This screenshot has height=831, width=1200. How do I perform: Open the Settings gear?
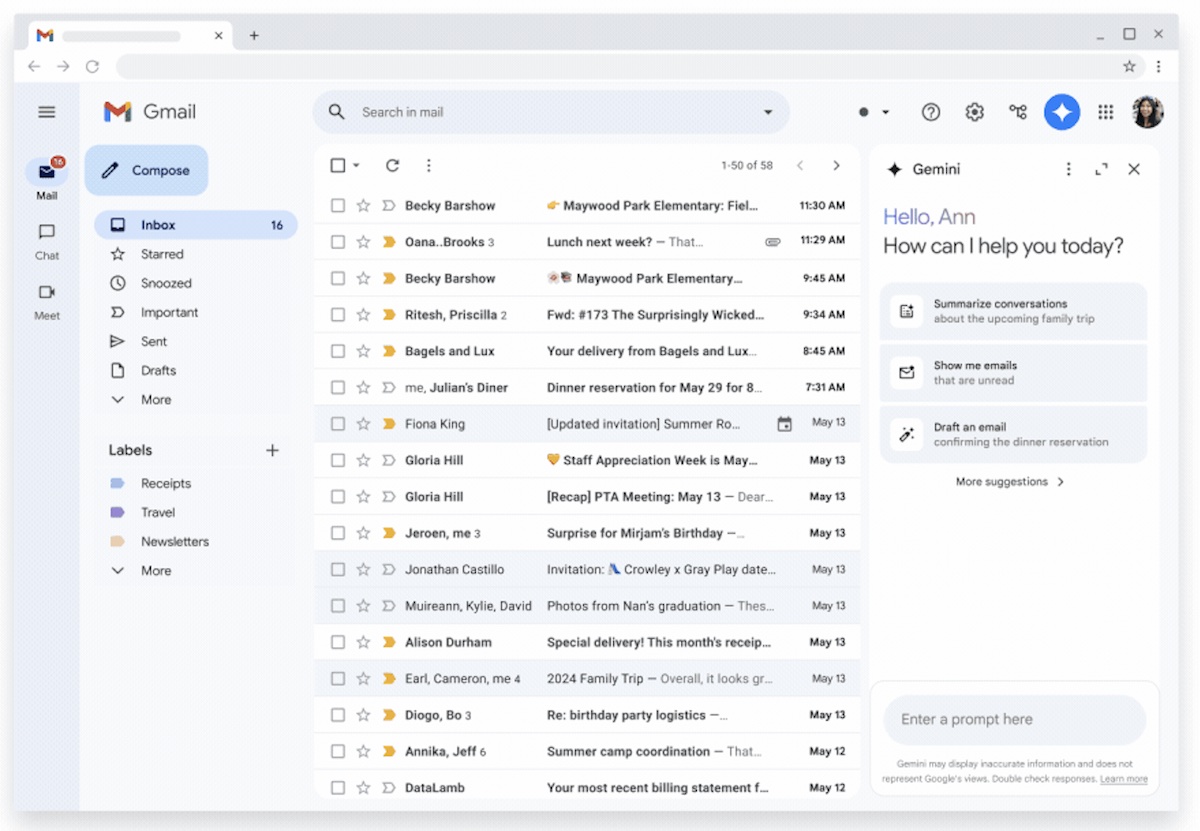pos(974,112)
